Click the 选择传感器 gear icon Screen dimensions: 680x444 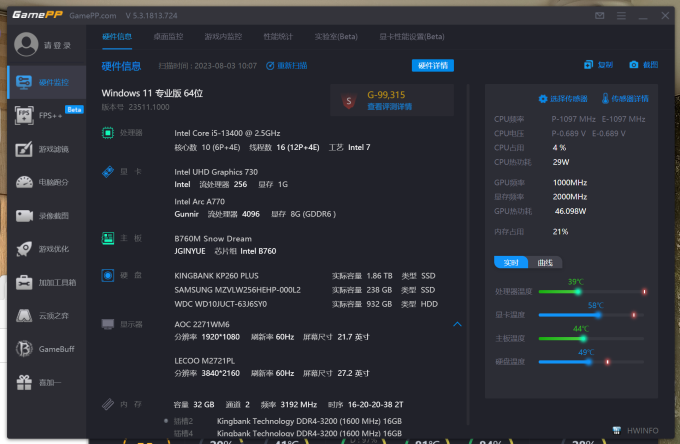[x=543, y=99]
